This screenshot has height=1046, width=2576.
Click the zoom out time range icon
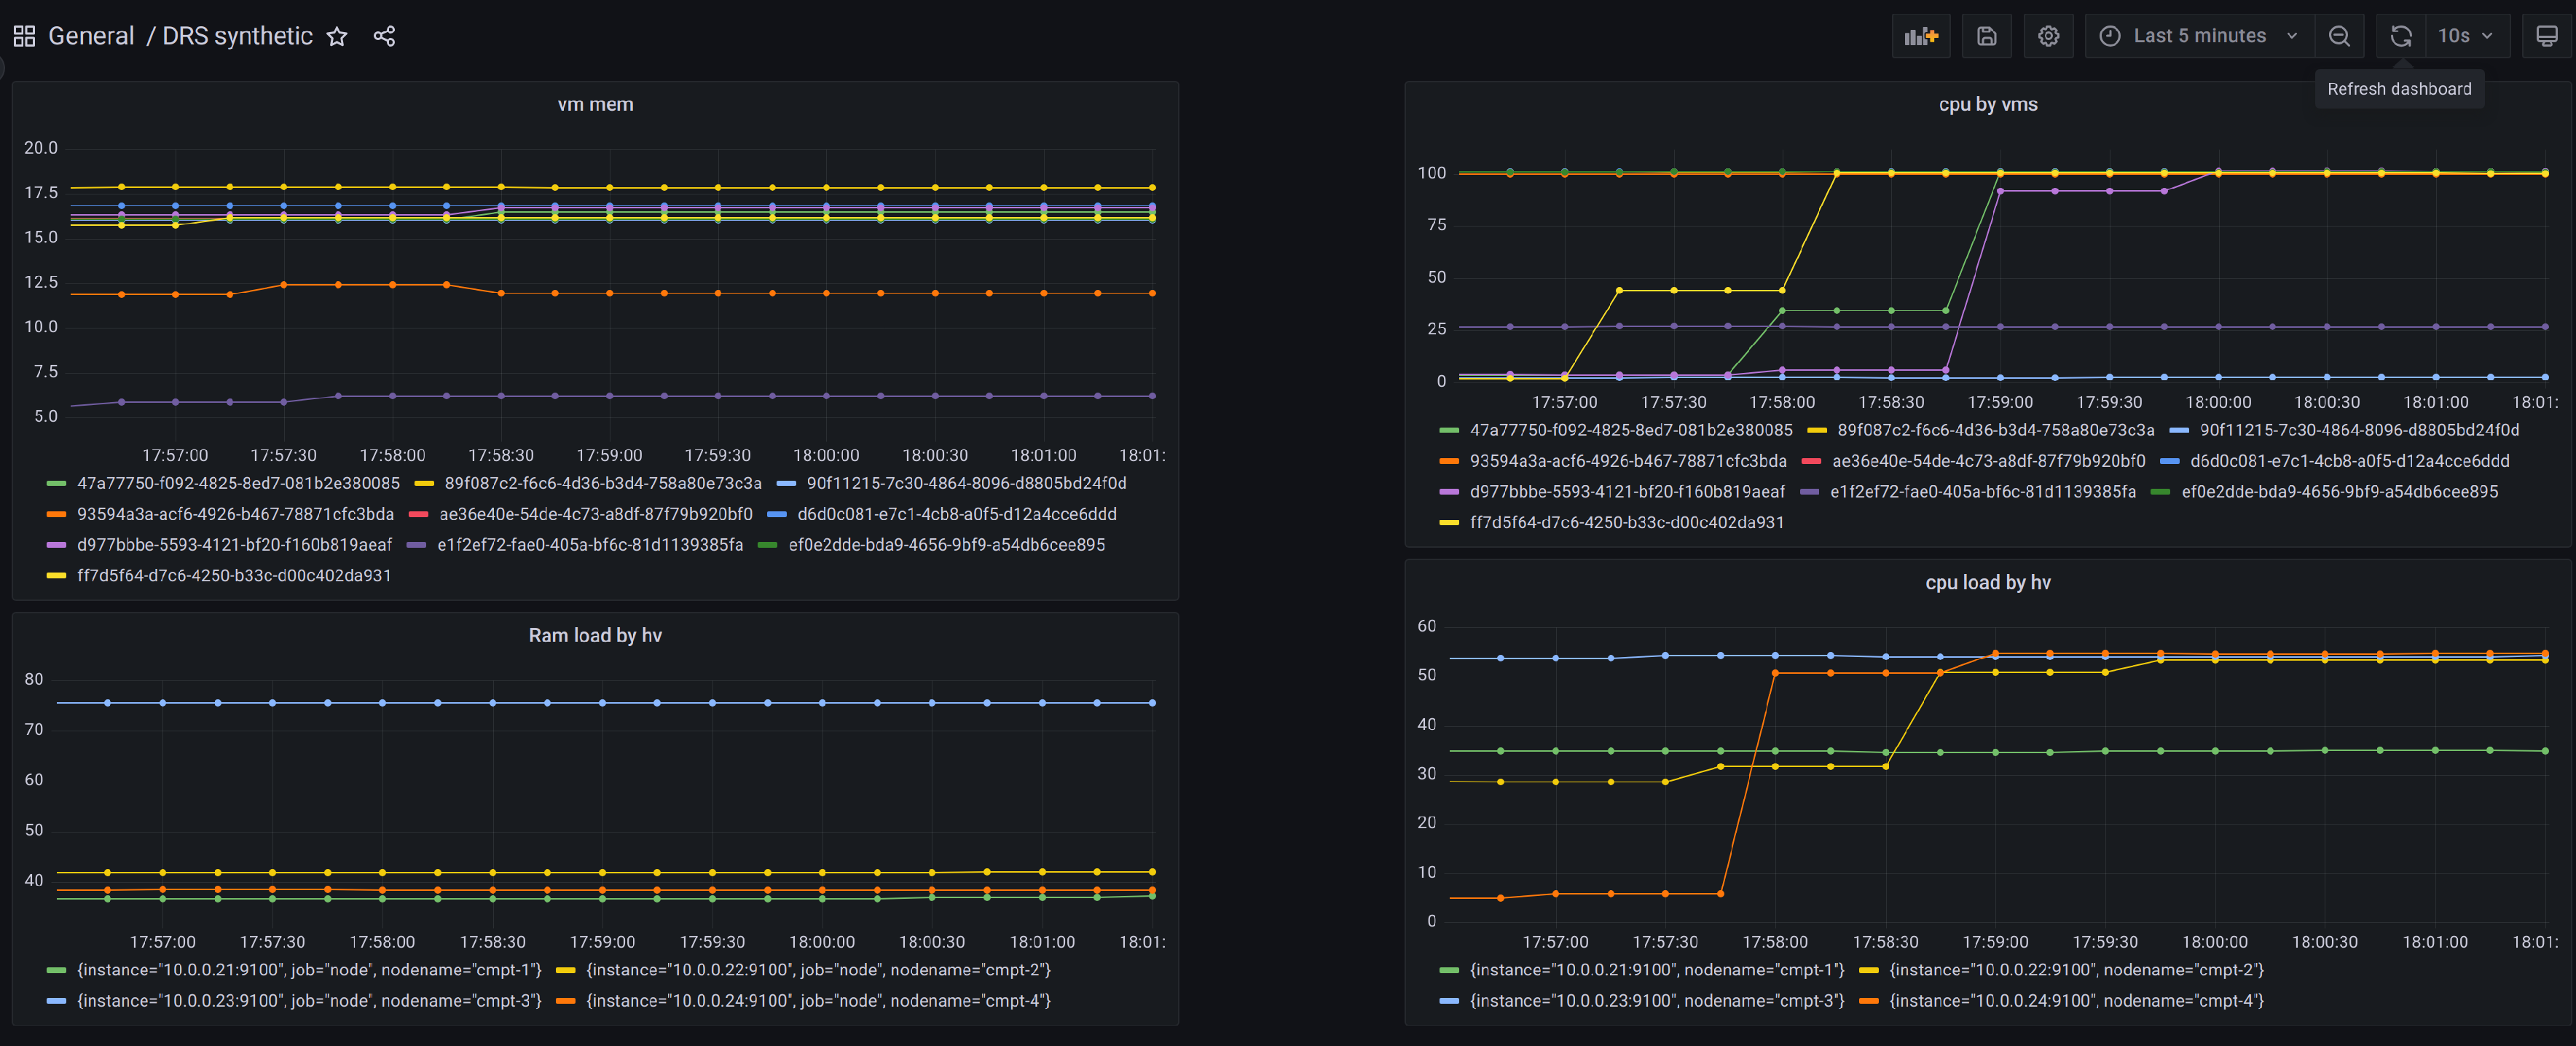2339,36
